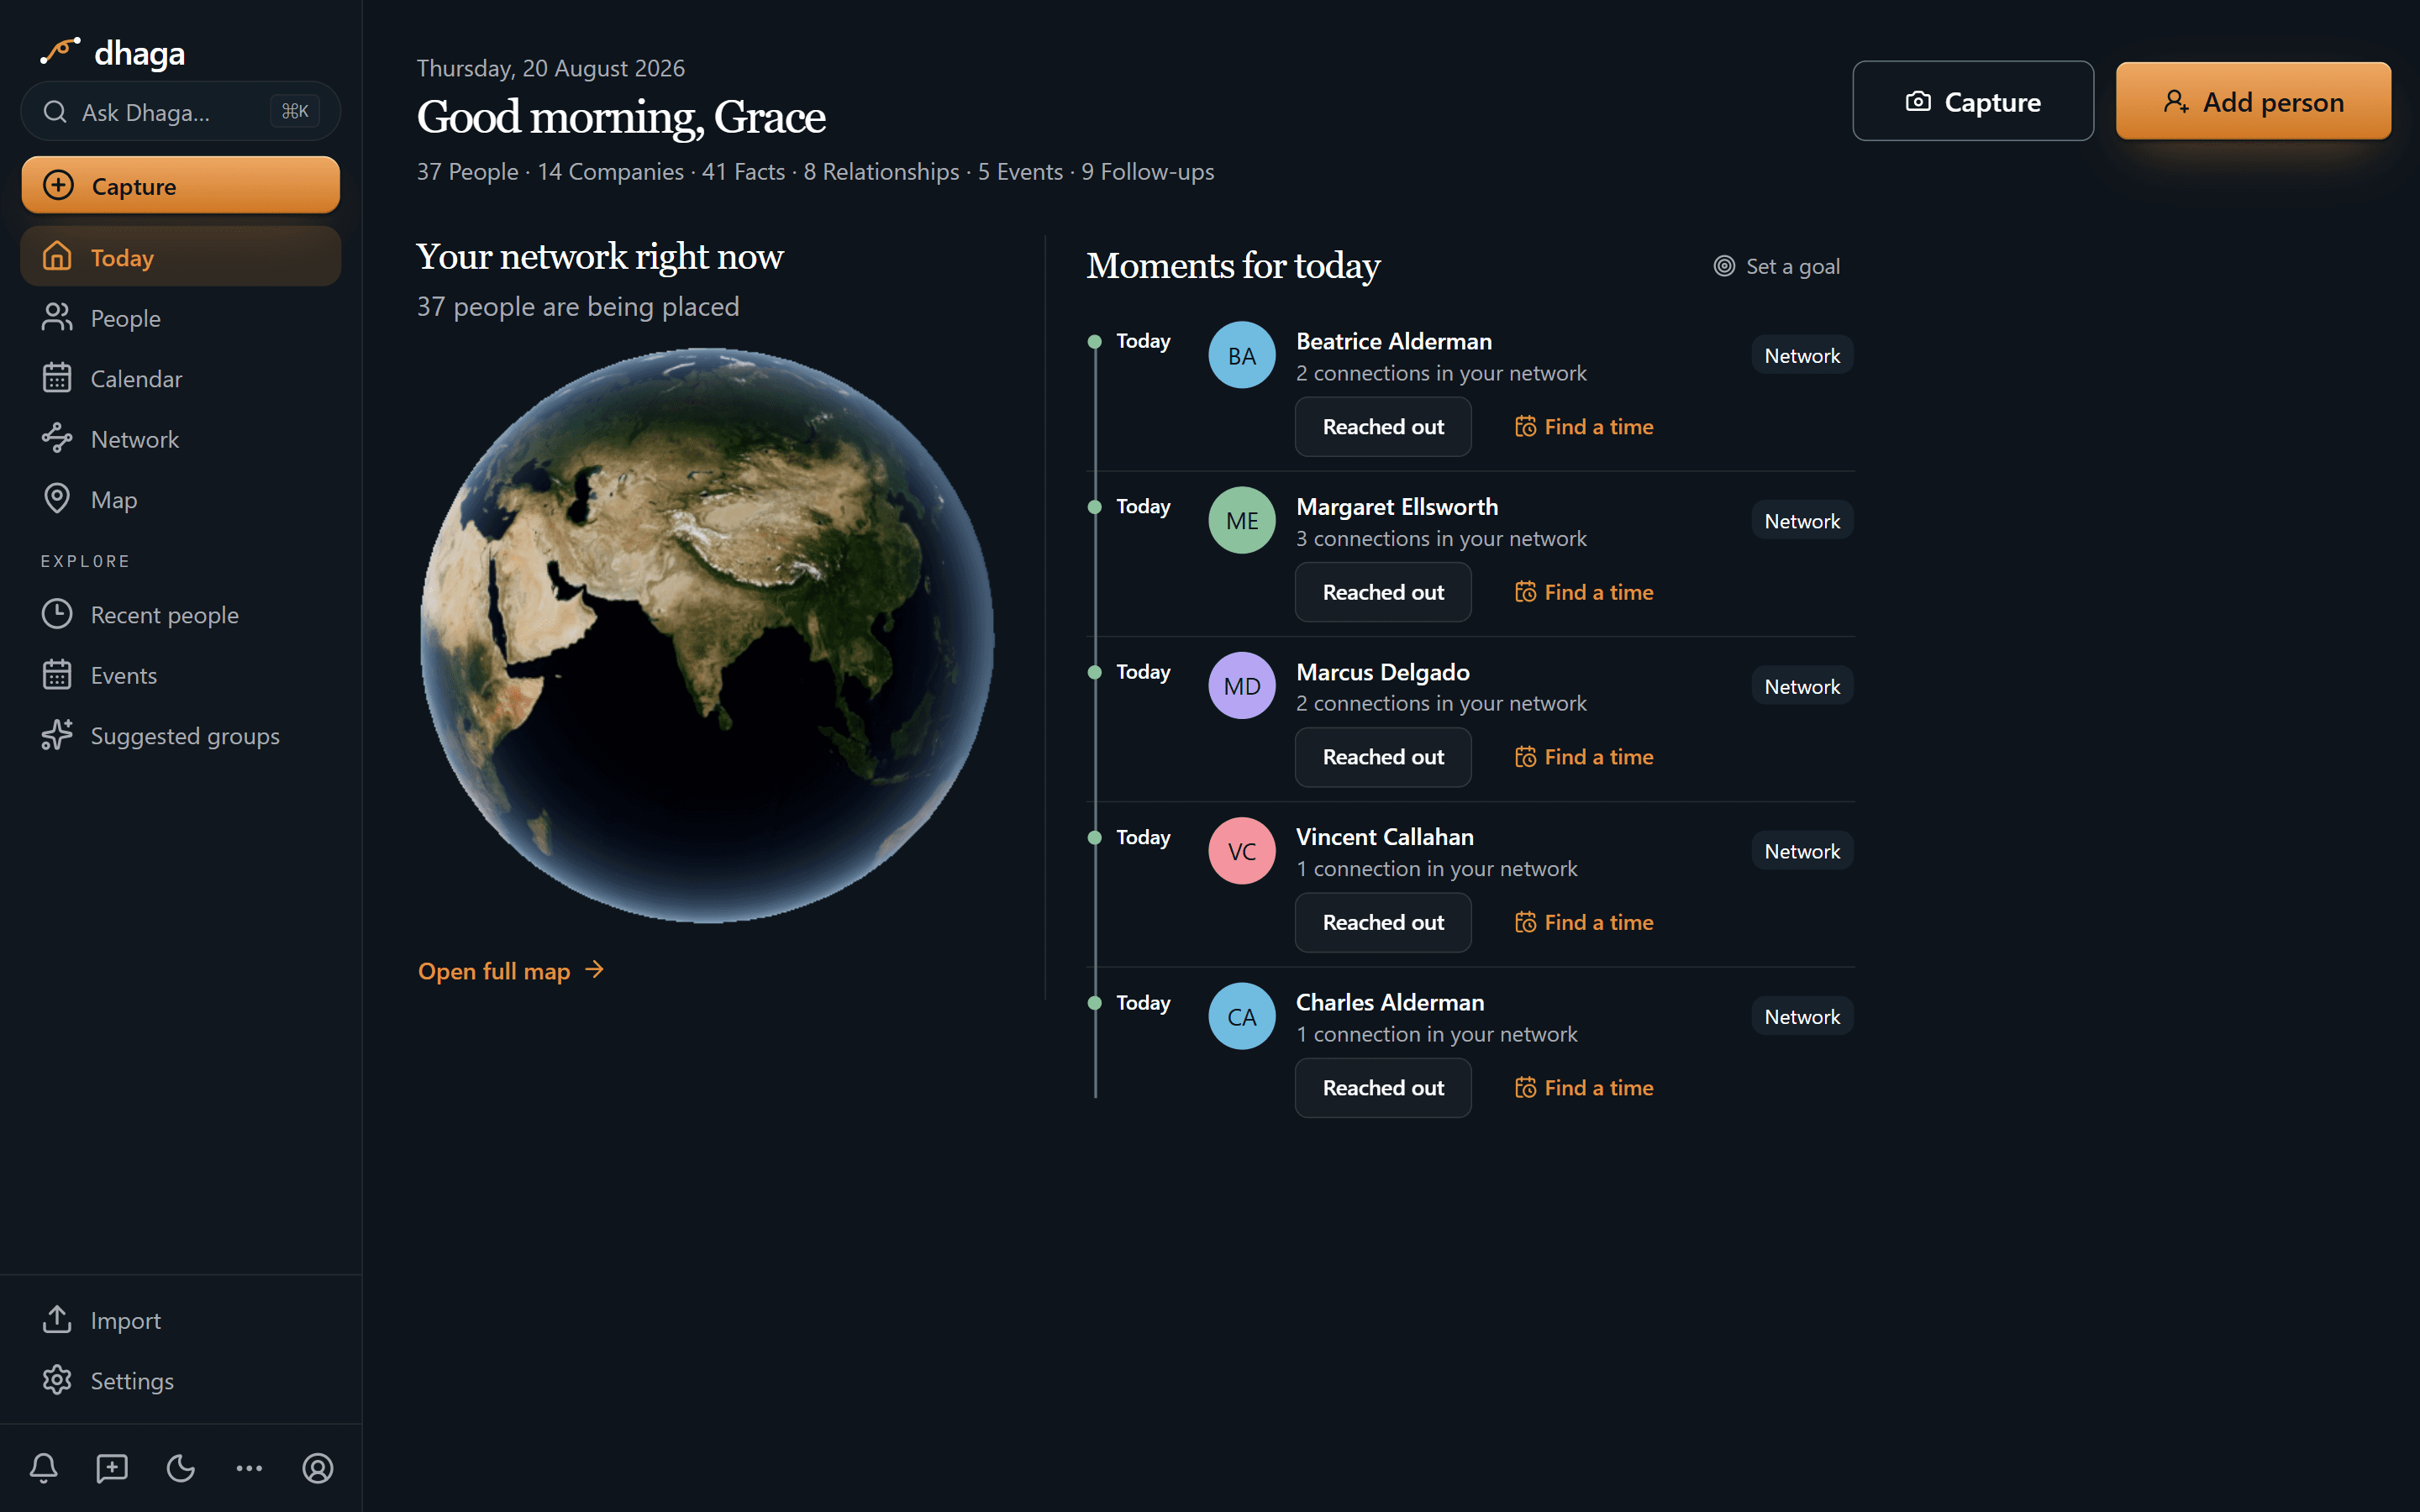Viewport: 2420px width, 1512px height.
Task: Click Vincent Callahan's VC avatar
Action: pyautogui.click(x=1241, y=851)
